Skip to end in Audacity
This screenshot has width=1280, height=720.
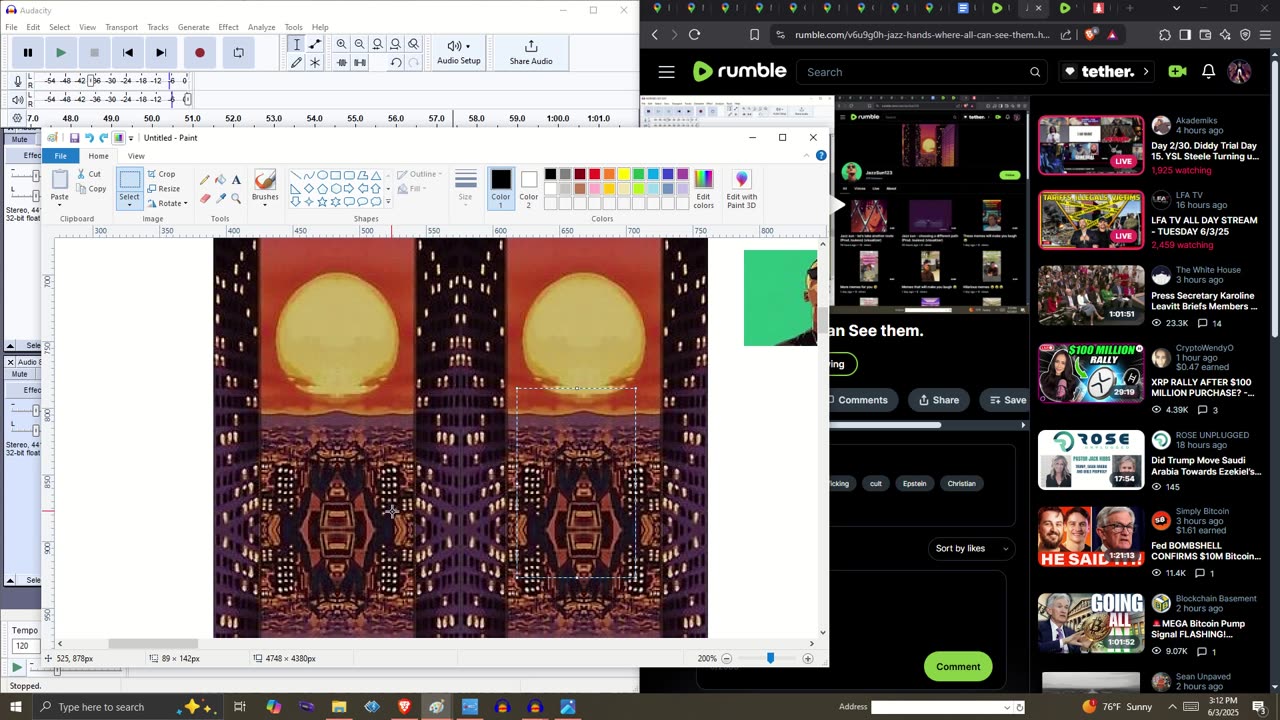[161, 53]
